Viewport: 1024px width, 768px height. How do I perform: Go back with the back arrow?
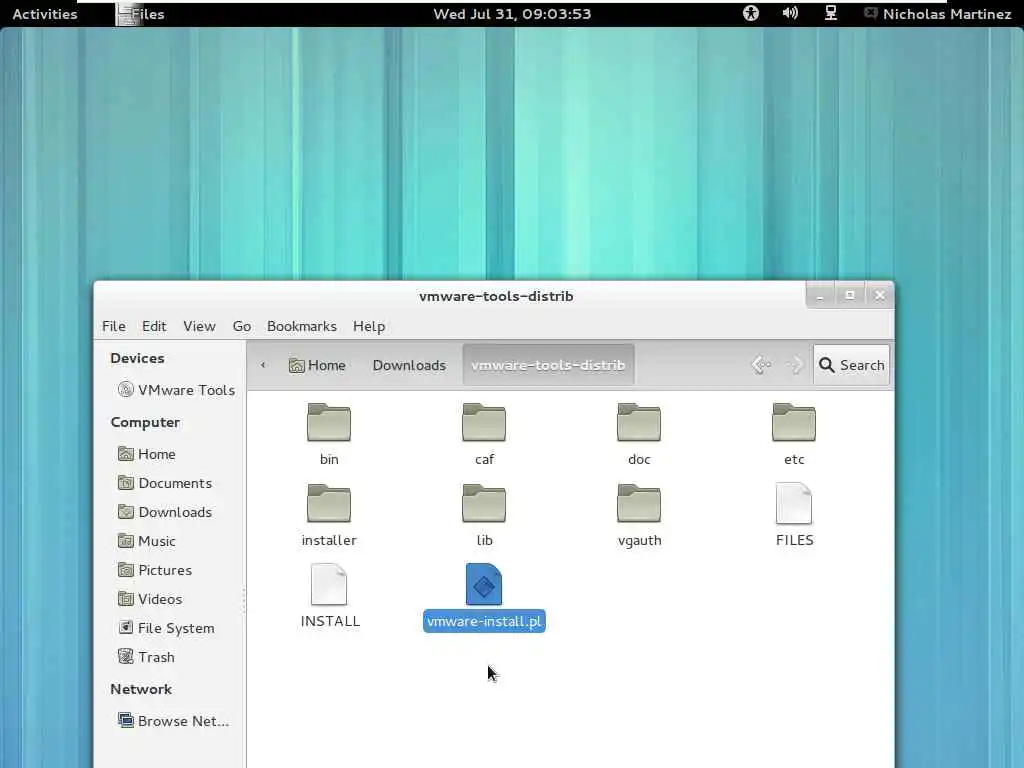(761, 365)
